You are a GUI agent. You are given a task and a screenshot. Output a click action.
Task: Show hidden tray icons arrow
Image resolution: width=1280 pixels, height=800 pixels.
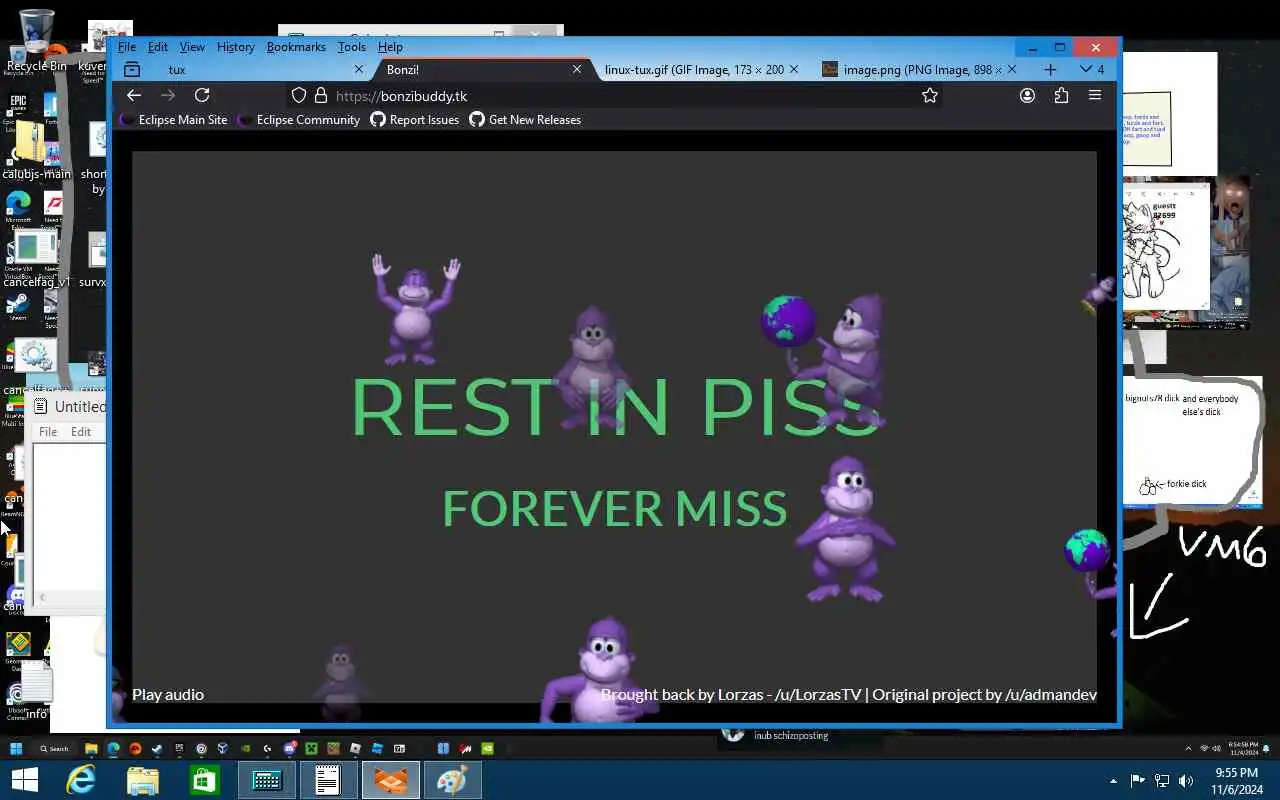(1113, 781)
